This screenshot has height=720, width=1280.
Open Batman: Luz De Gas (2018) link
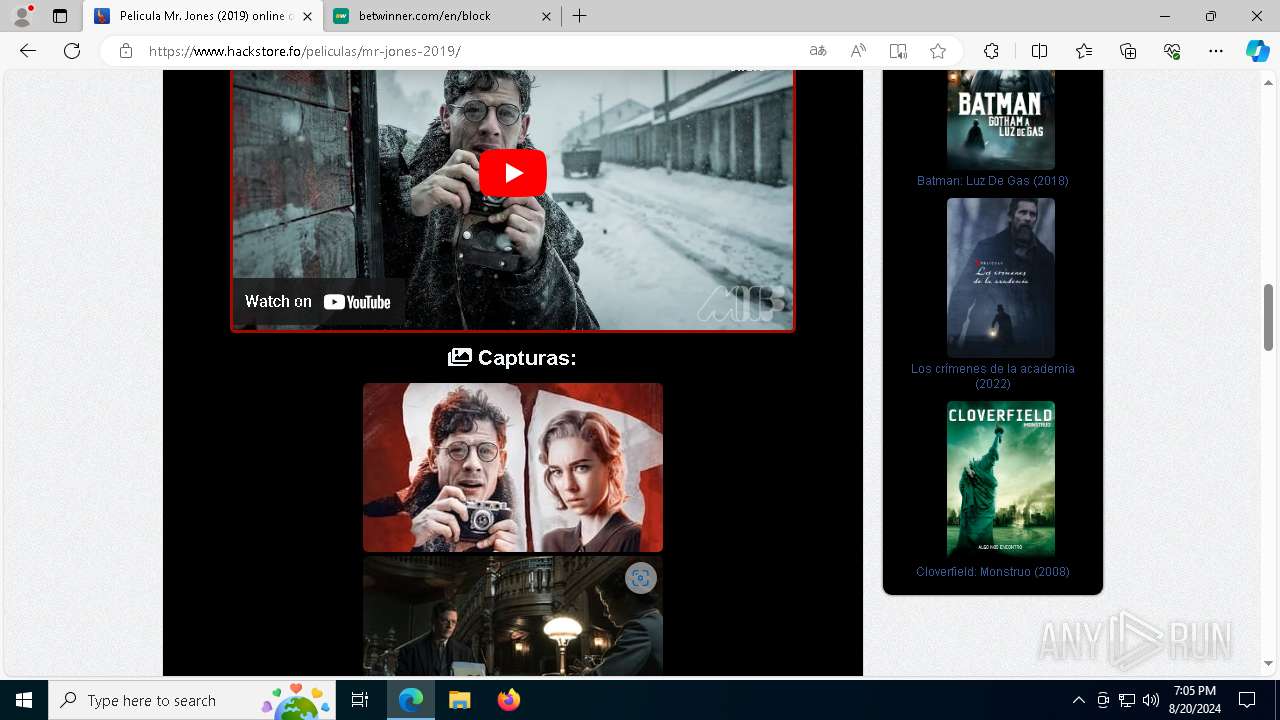click(x=993, y=181)
